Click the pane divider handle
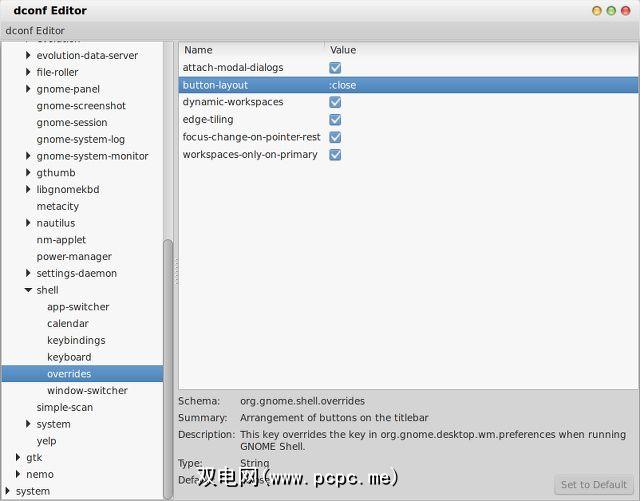This screenshot has height=501, width=640. click(176, 271)
